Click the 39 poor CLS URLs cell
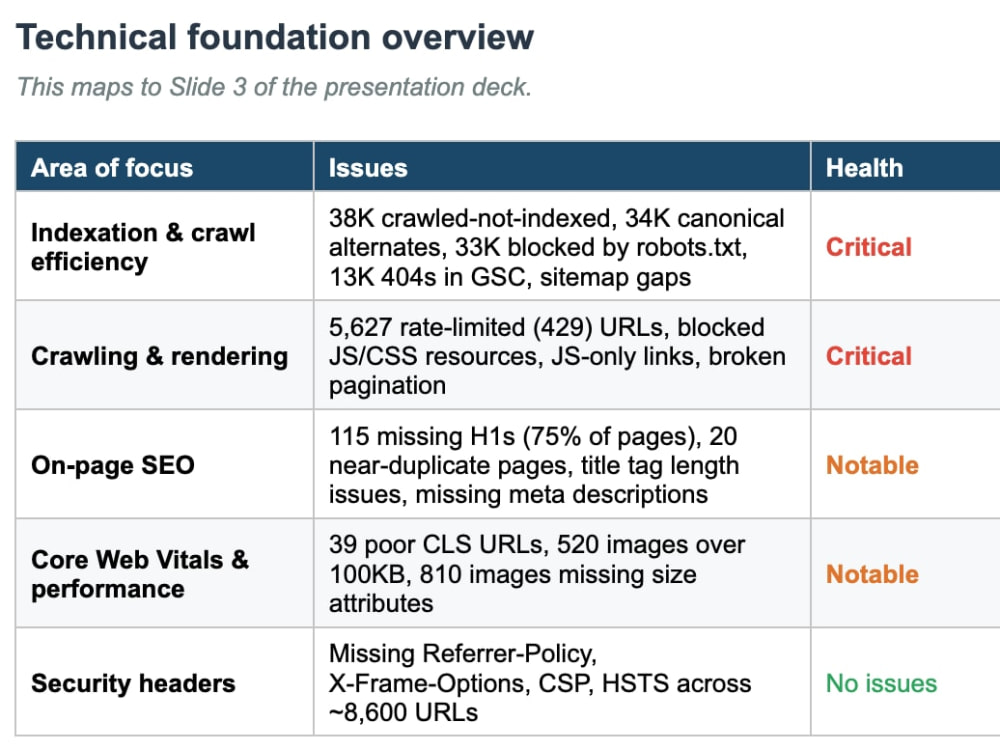 (562, 573)
